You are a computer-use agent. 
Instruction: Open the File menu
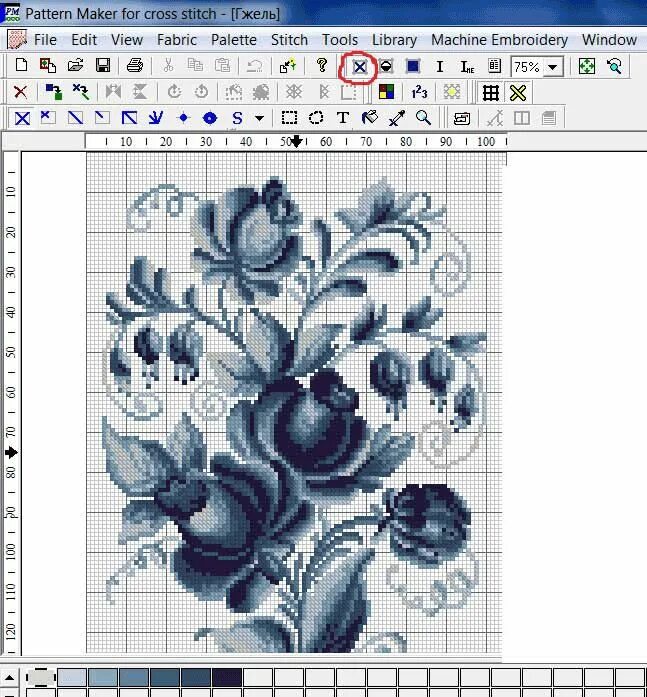pyautogui.click(x=45, y=40)
